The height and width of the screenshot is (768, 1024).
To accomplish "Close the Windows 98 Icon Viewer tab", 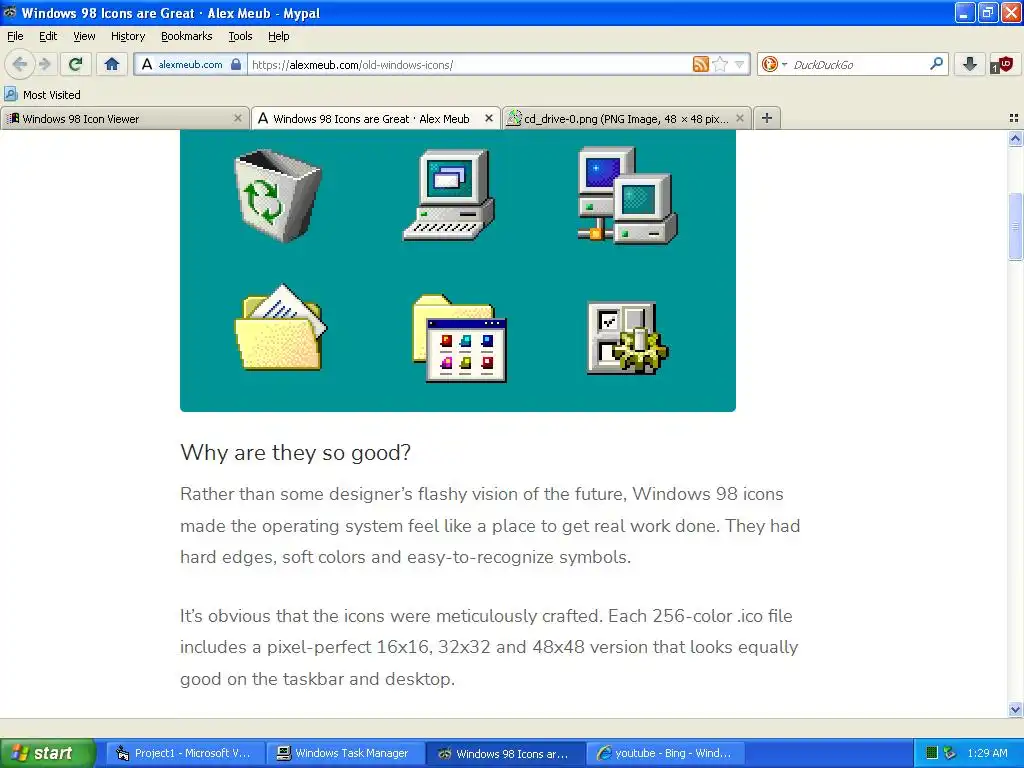I will tap(238, 118).
